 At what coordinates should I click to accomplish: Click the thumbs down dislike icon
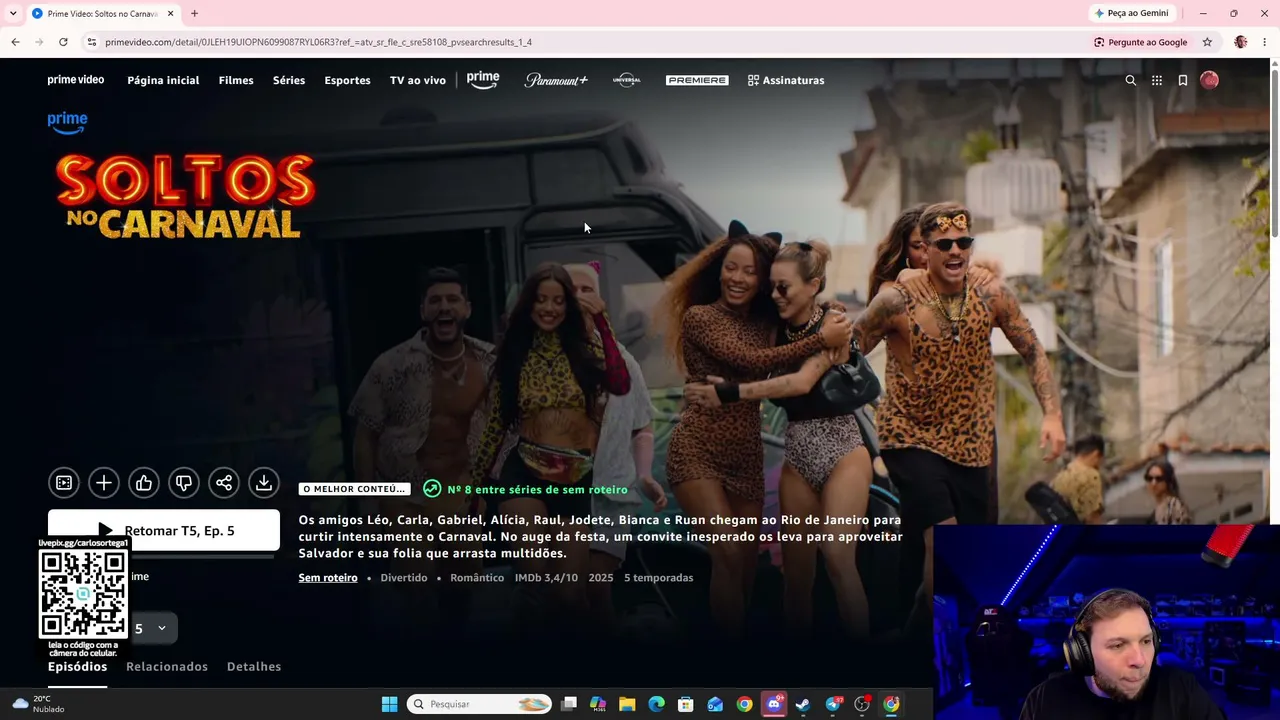tap(184, 483)
